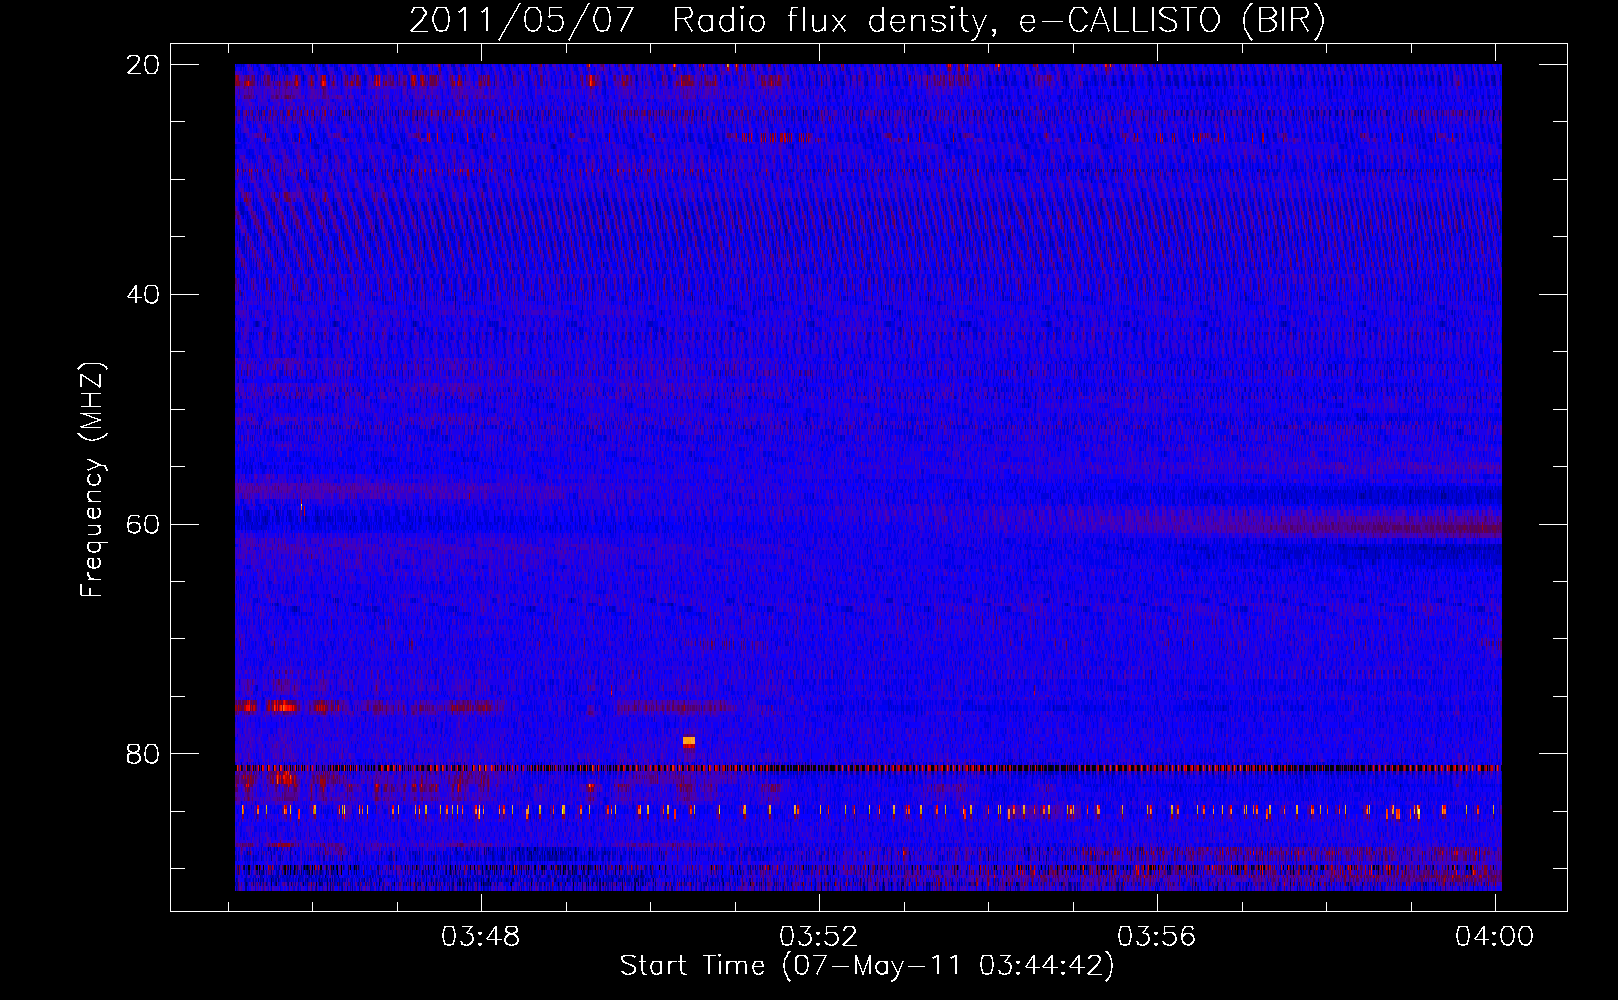
Task: Click the 03:52 time tick label
Action: tap(819, 937)
